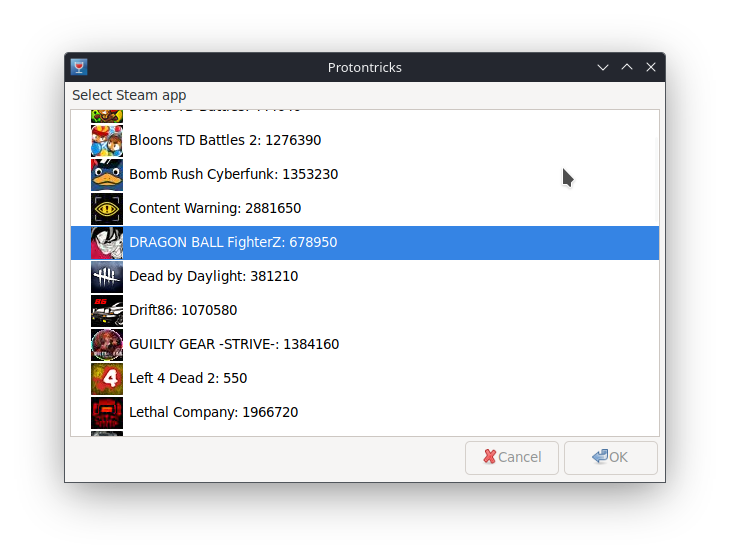Viewport: 730px width, 559px height.
Task: Select Bomb Rush Cyberfunk: 1353230
Action: coord(365,174)
